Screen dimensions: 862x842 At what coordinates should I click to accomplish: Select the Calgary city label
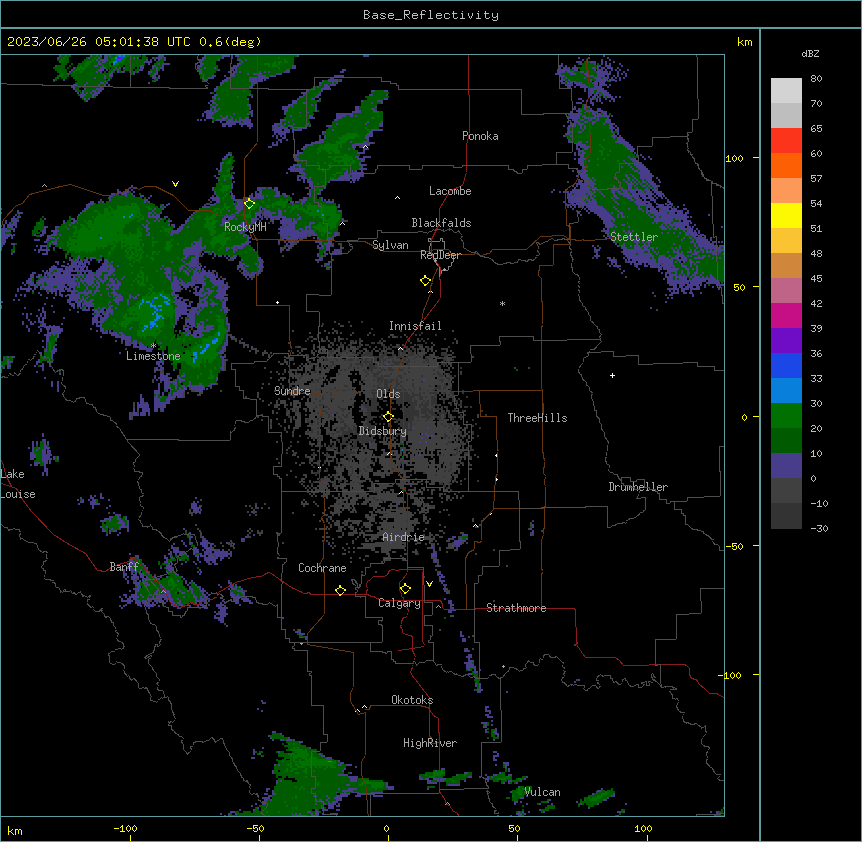point(399,603)
